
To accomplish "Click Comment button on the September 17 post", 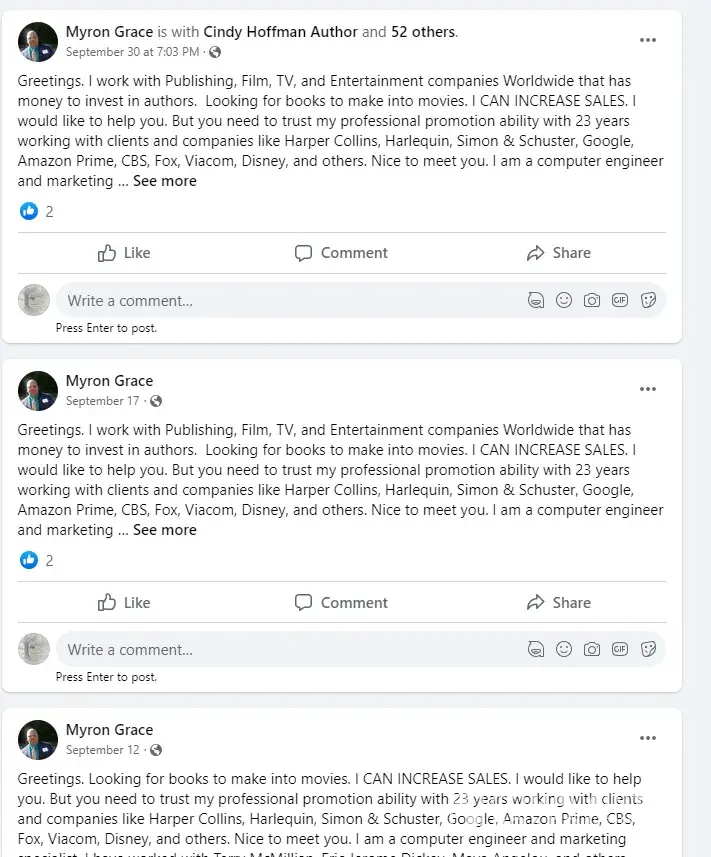I will 341,602.
